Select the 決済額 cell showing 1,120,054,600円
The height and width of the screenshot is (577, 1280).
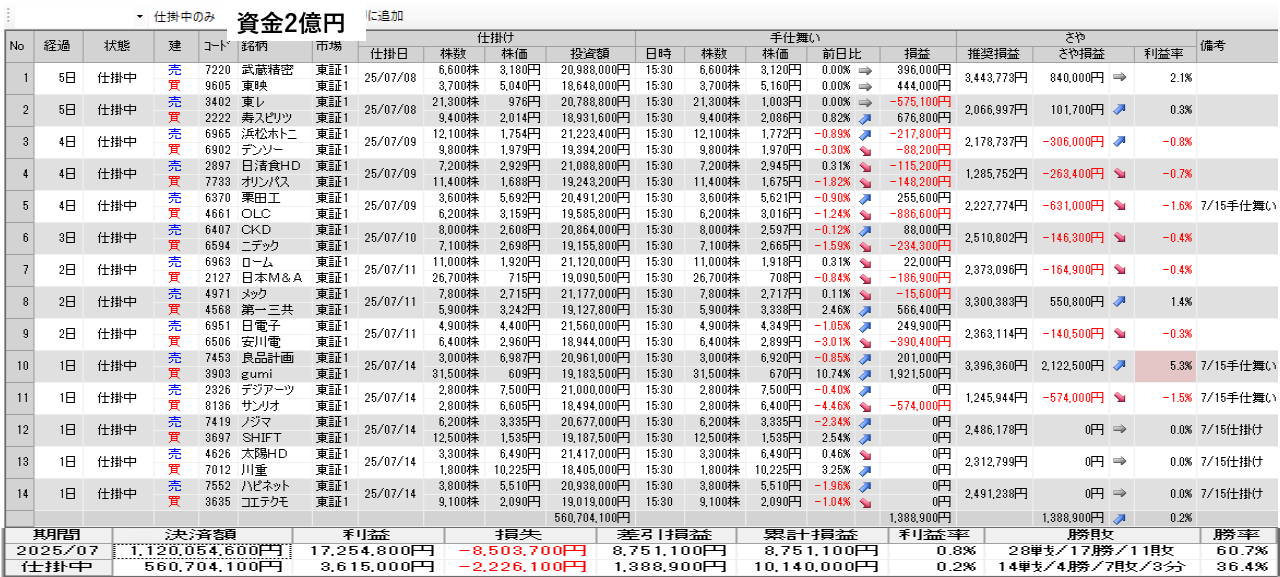tap(202, 551)
